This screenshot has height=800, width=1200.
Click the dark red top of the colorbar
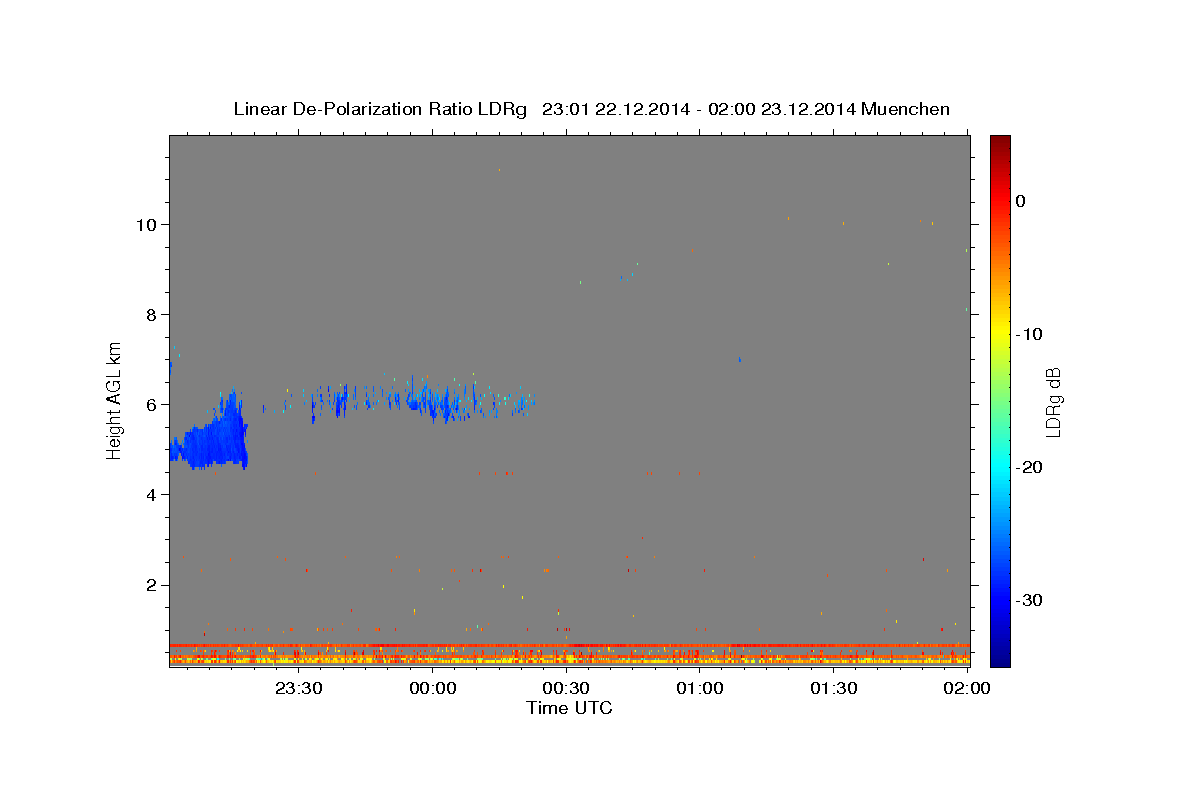(x=1000, y=142)
